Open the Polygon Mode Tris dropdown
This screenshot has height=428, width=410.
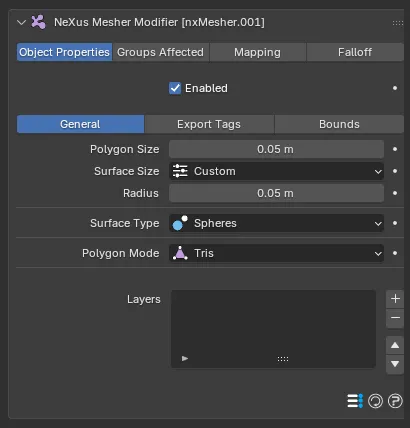(276, 253)
